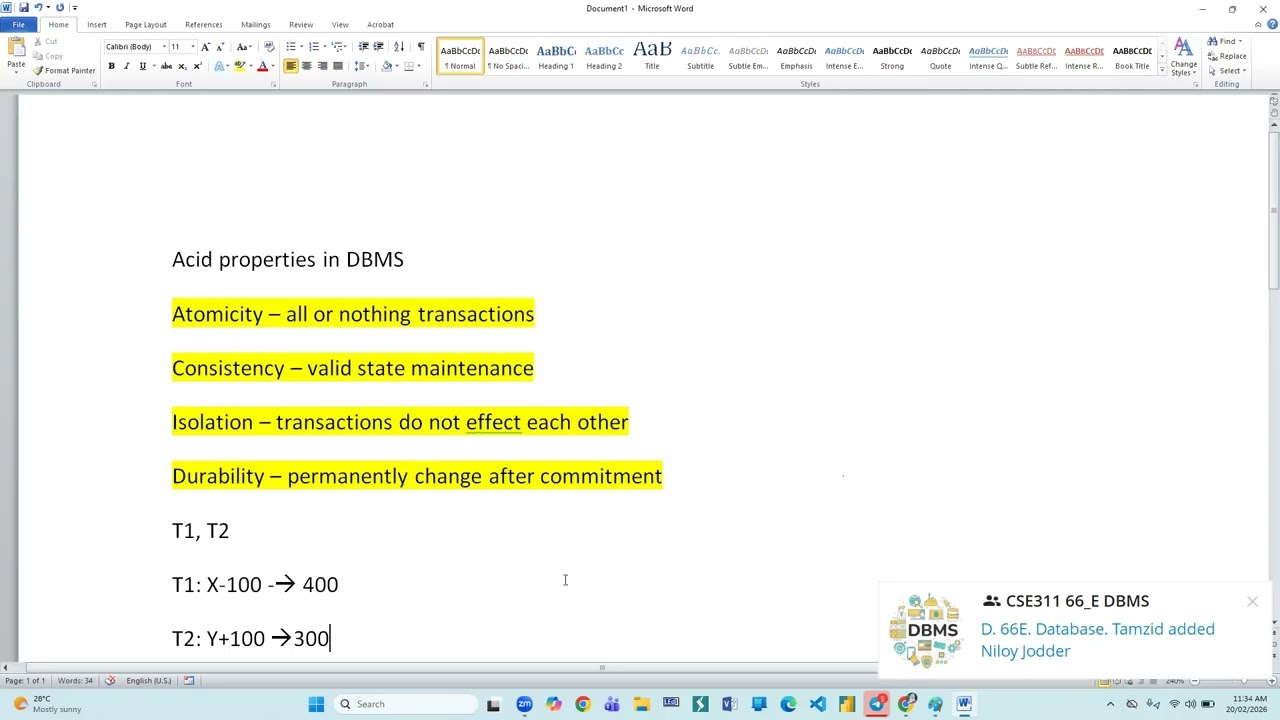Image resolution: width=1280 pixels, height=720 pixels.
Task: Apply yellow text highlight color
Action: (238, 66)
